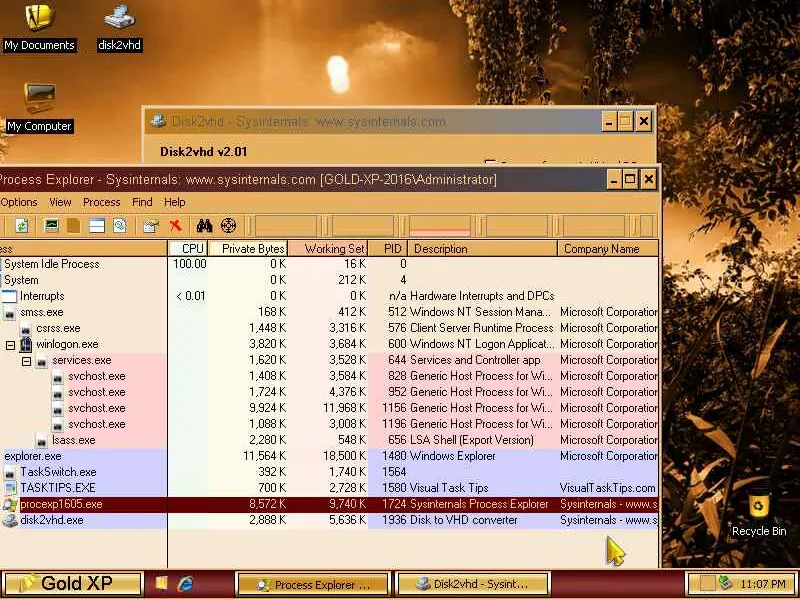Sort by the Working Set column header
The height and width of the screenshot is (600, 800).
tap(328, 248)
